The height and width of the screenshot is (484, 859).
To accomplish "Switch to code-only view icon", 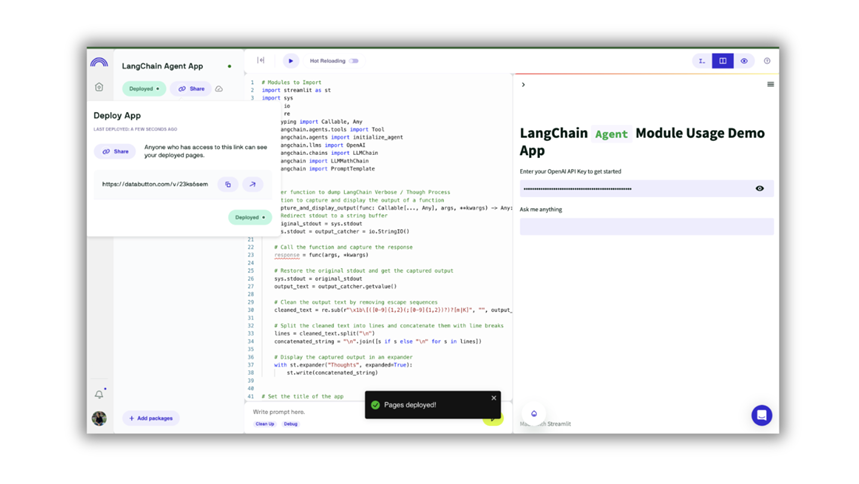I will (x=702, y=61).
